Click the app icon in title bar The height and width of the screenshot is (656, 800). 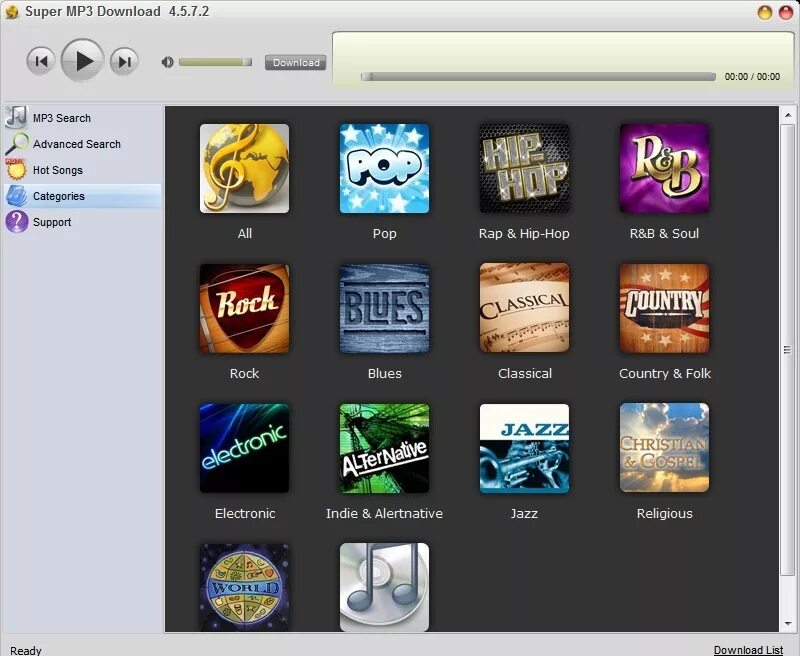11,11
